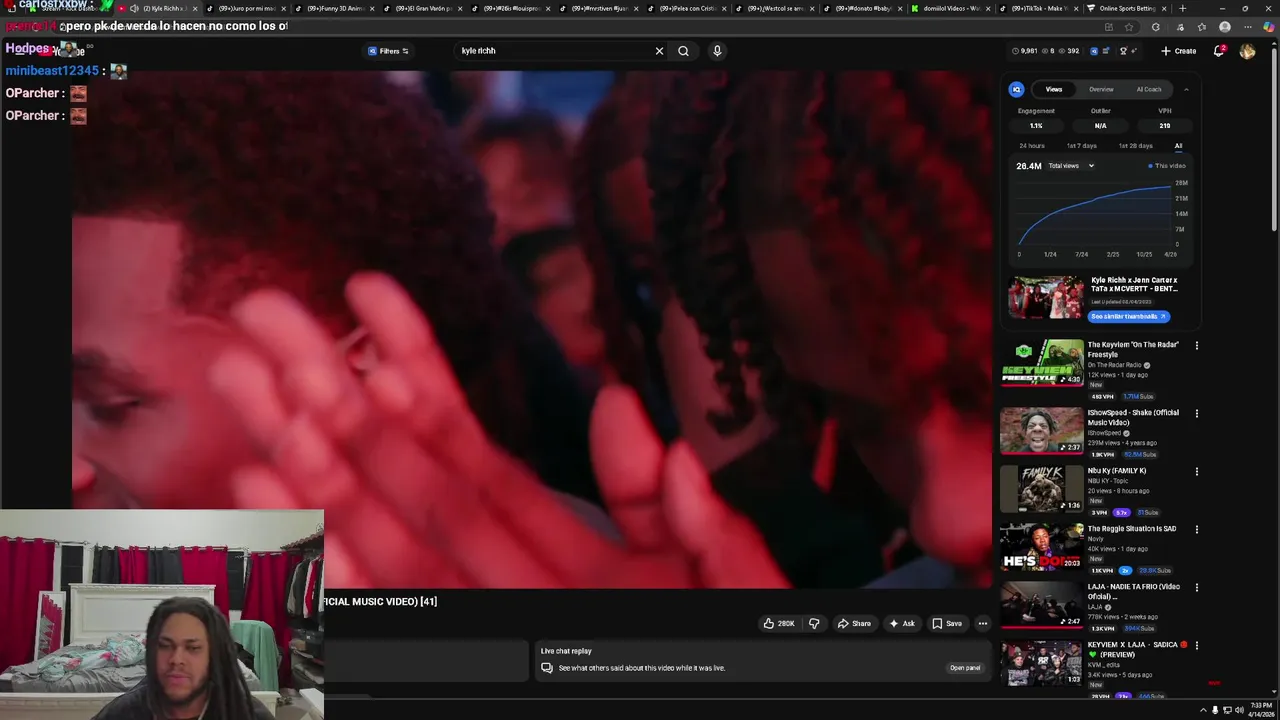Clear the 'kyle richh' search text with X
The image size is (1280, 720).
(x=659, y=51)
